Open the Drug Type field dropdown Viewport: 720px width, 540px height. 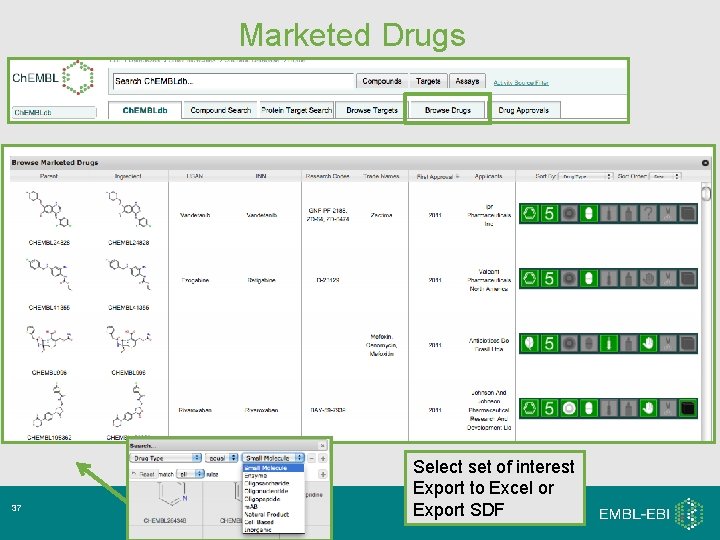point(166,458)
